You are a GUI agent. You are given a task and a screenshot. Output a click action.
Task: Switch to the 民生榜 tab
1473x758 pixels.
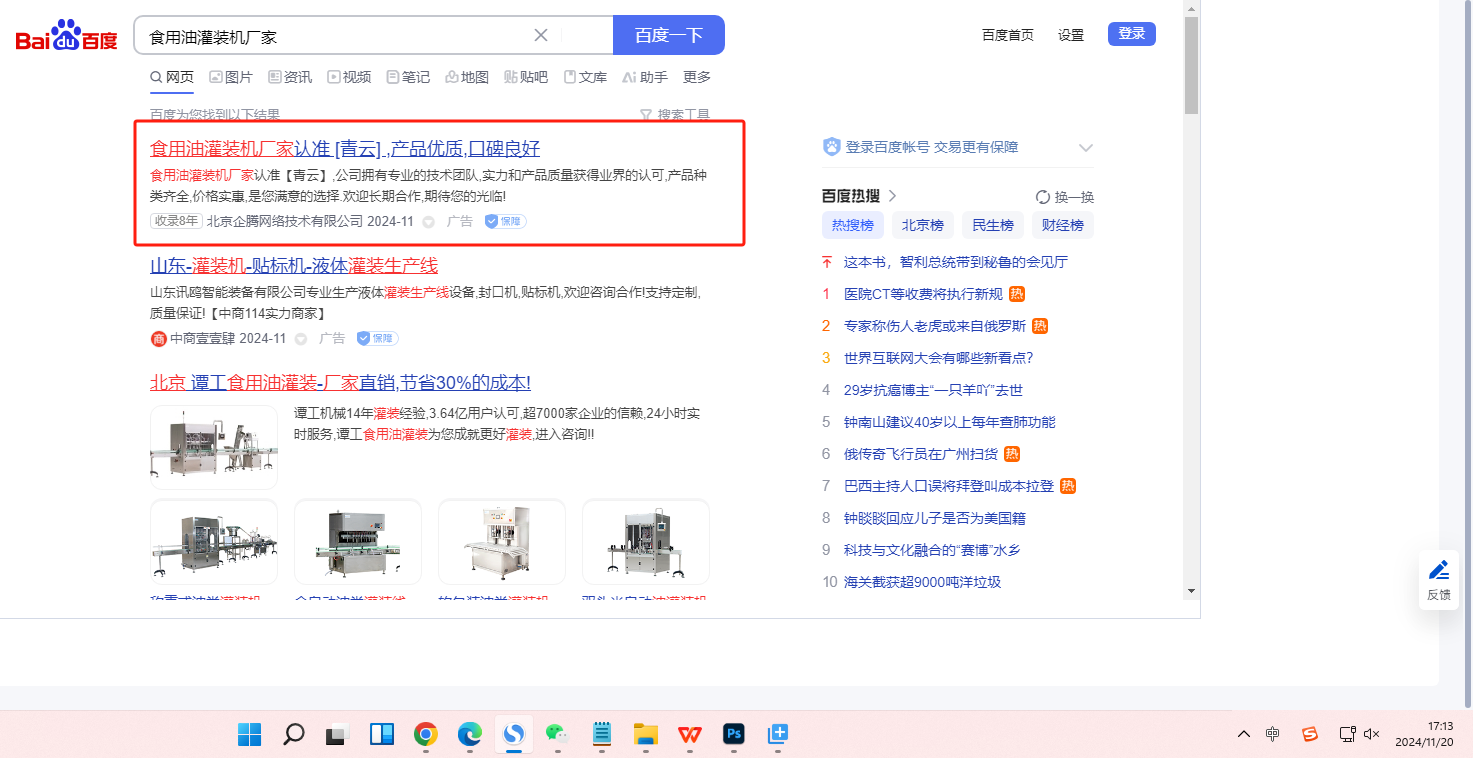point(993,225)
